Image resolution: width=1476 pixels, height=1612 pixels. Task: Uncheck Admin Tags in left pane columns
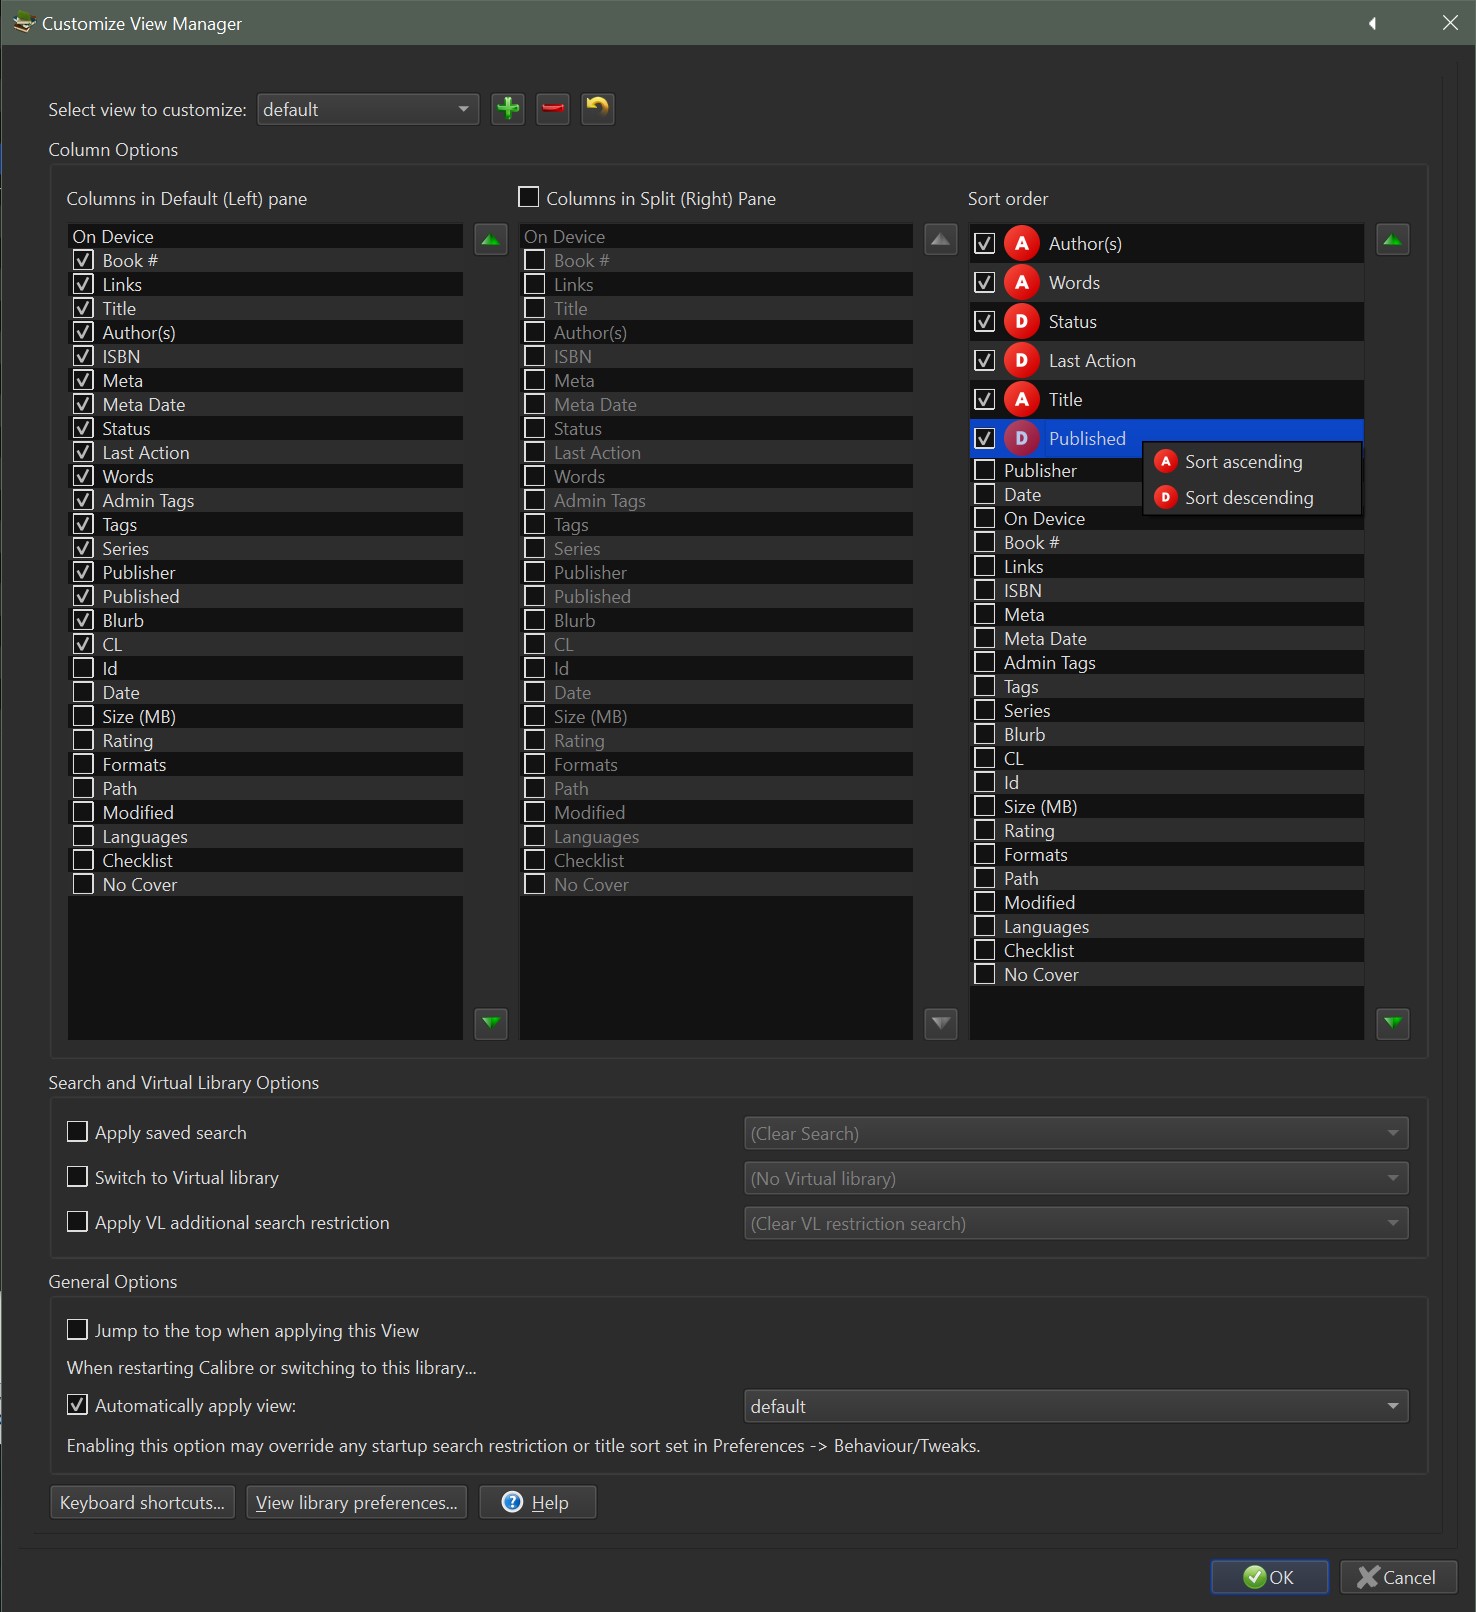point(84,500)
